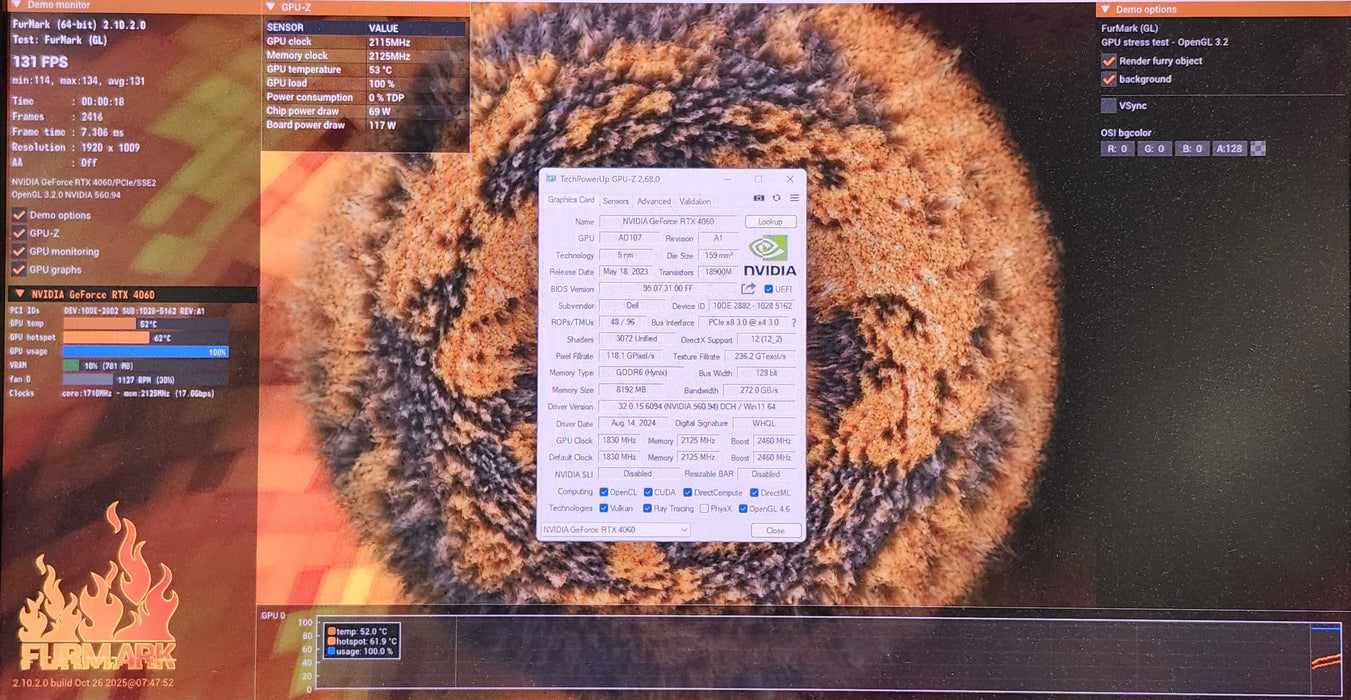Open the GPU selection dropdown in GPU-Z
Image resolution: width=1351 pixels, height=700 pixels.
click(x=615, y=530)
